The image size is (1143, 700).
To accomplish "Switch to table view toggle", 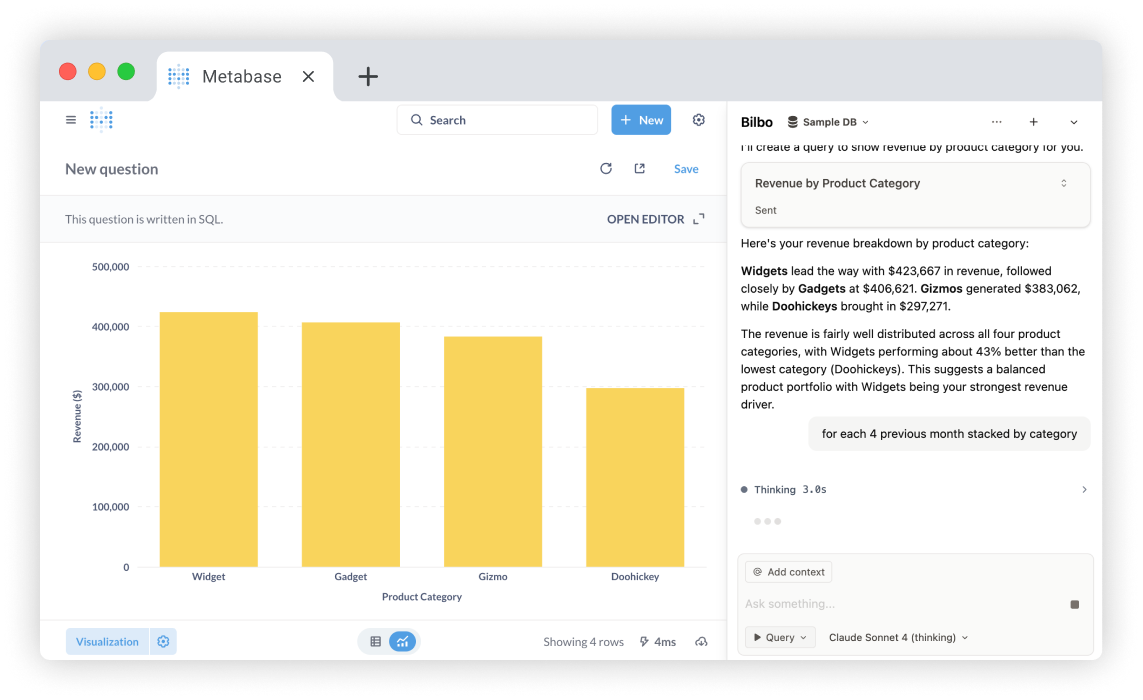I will 376,642.
